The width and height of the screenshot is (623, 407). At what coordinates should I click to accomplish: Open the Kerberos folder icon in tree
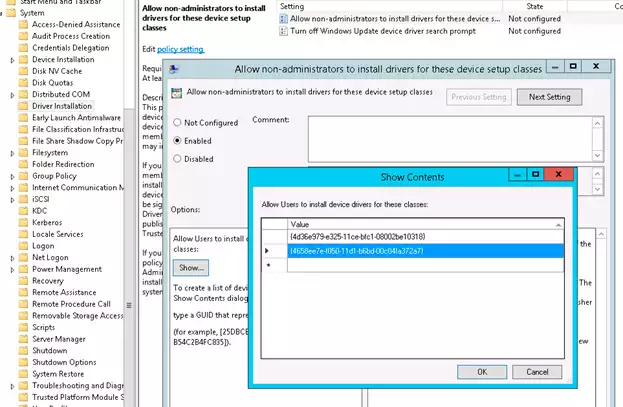coord(24,221)
